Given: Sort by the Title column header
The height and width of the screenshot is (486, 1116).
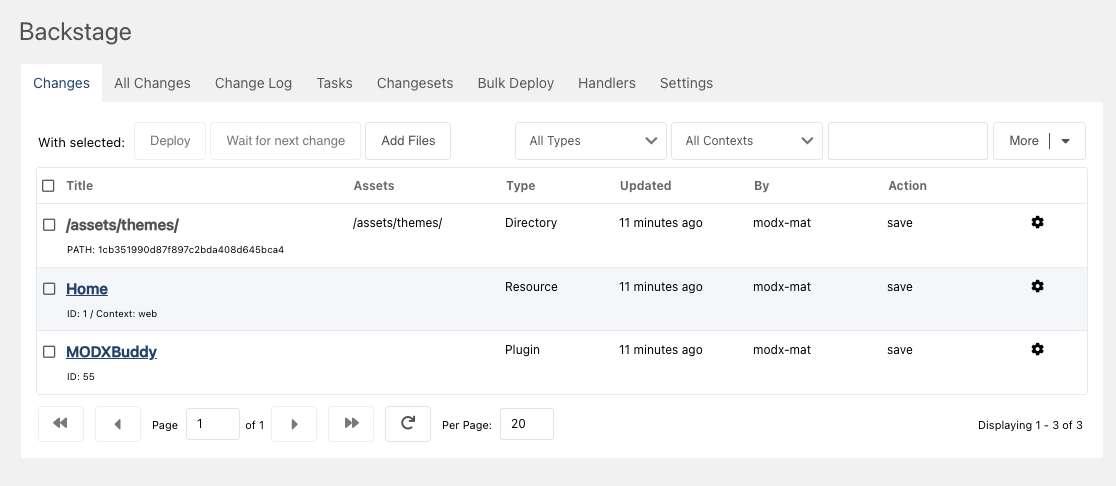Looking at the screenshot, I should click(x=80, y=186).
